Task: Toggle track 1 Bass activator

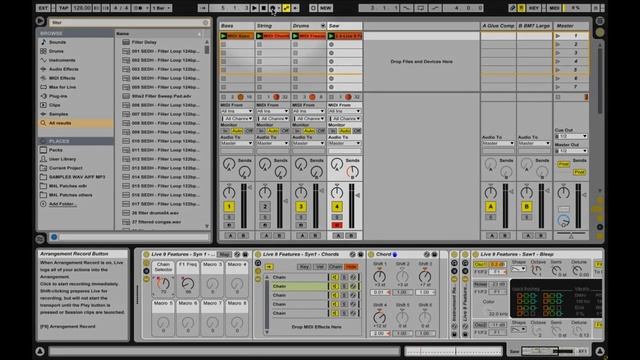Action: [x=229, y=207]
